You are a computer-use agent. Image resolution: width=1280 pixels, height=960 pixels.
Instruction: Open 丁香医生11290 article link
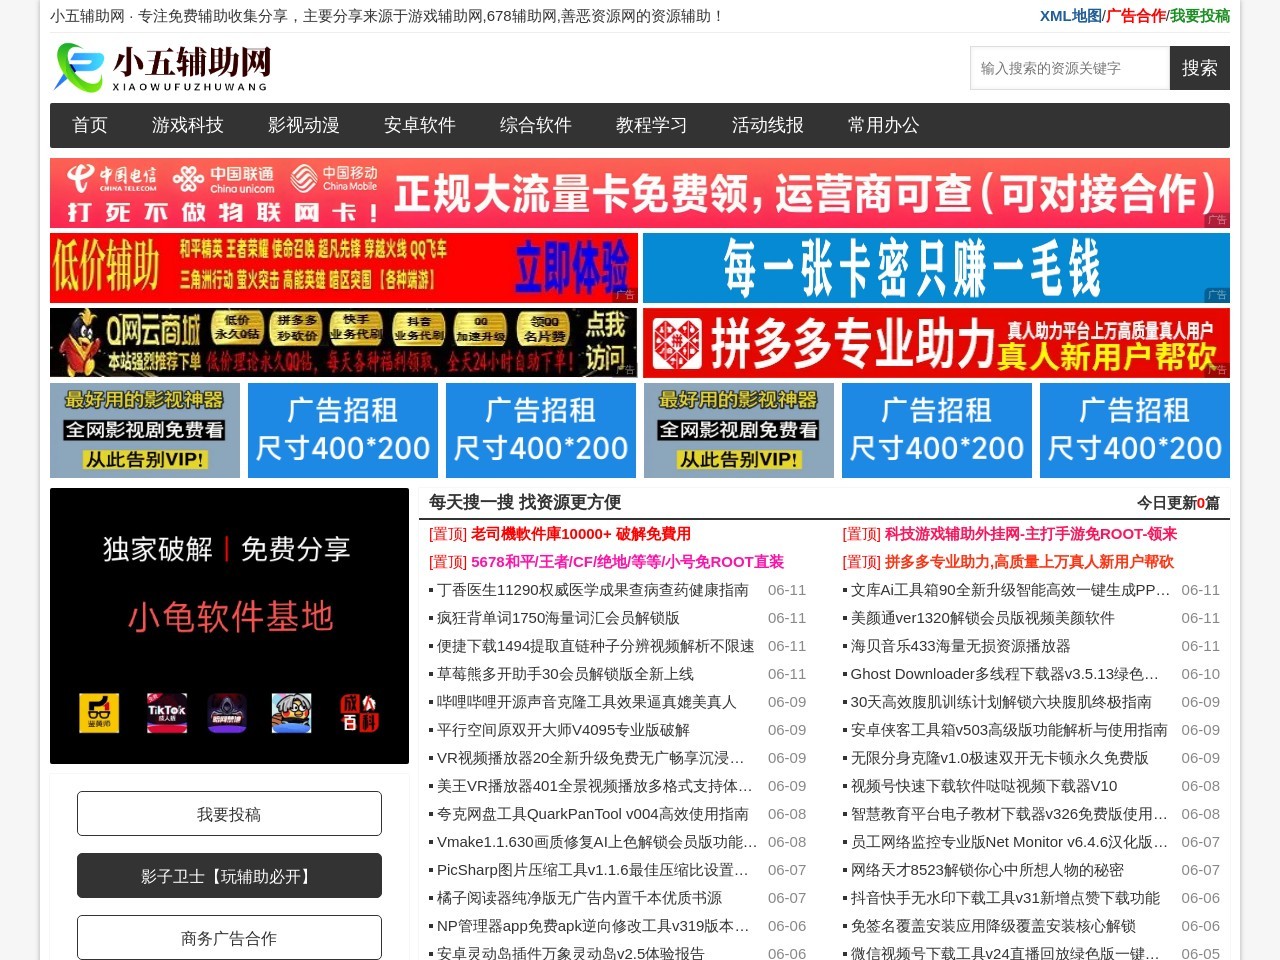(x=592, y=590)
